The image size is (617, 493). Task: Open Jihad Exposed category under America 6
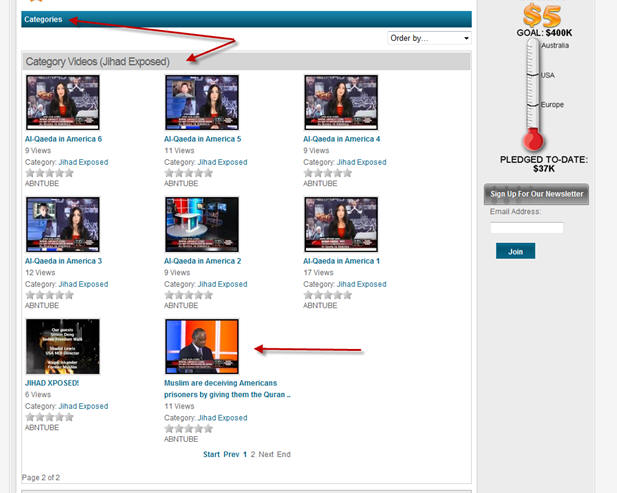click(x=83, y=162)
